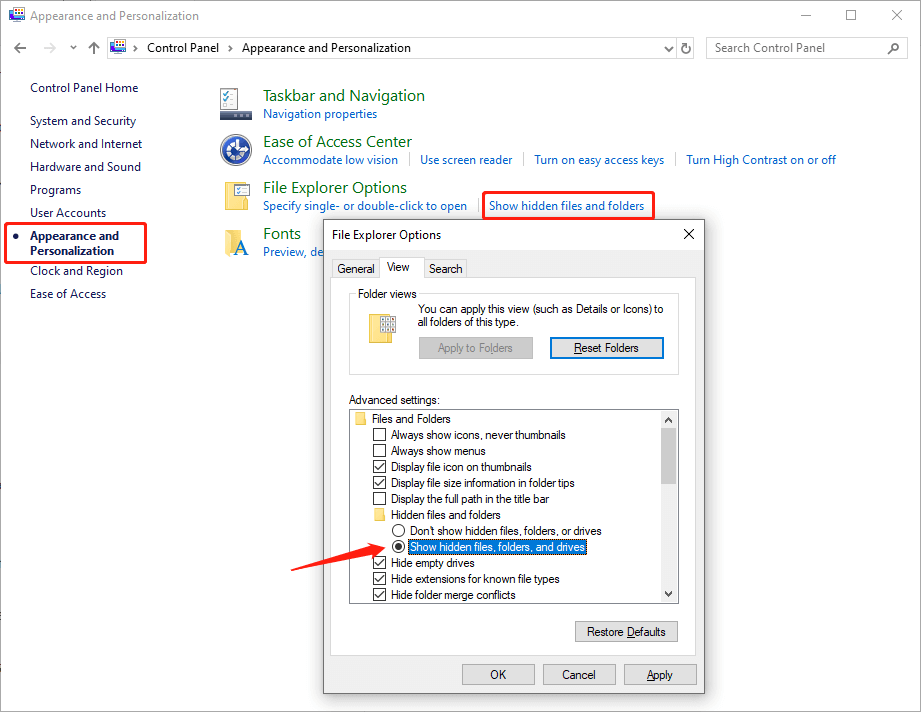This screenshot has width=921, height=712.
Task: Click the File Explorer Options folder icon
Action: click(x=237, y=196)
